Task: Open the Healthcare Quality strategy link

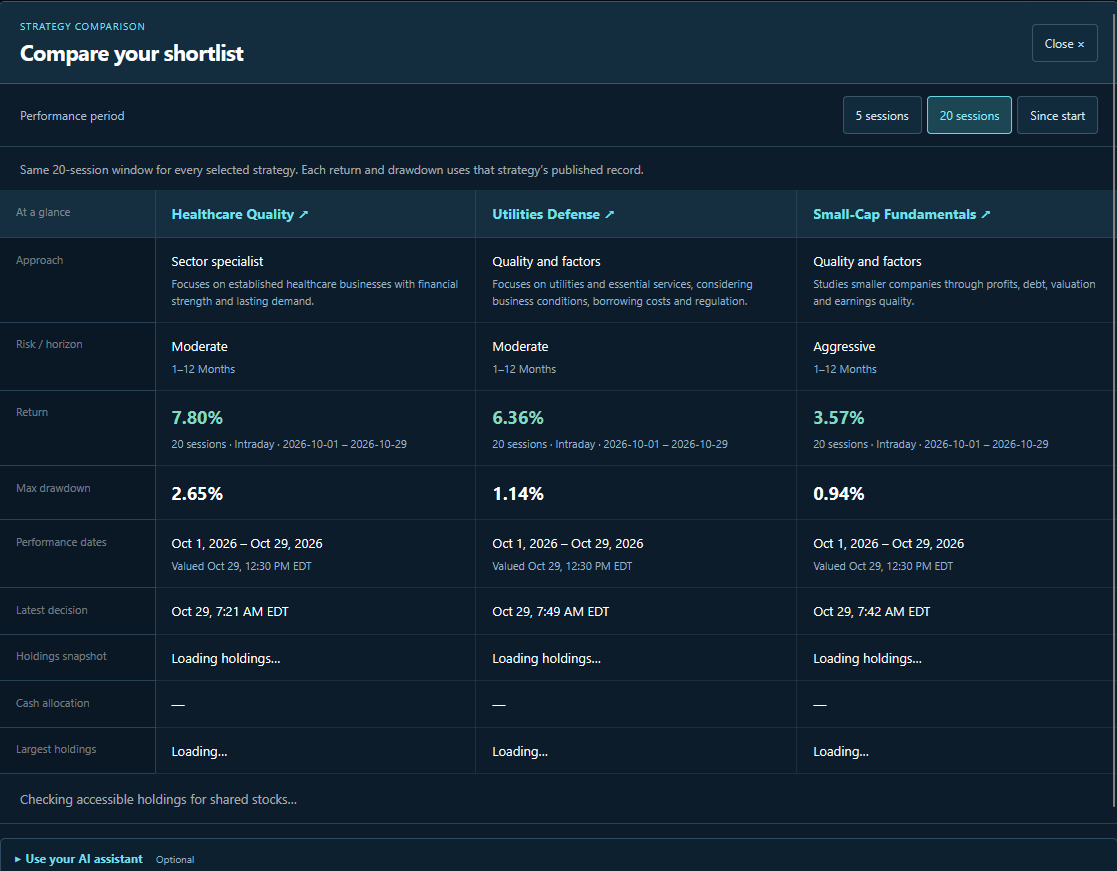Action: click(x=240, y=214)
